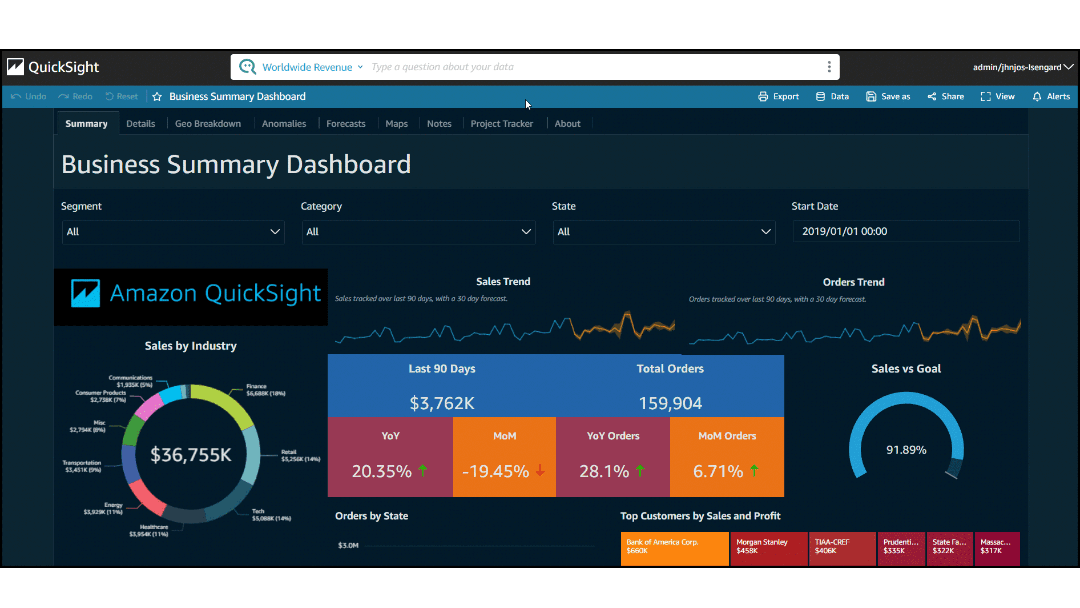Switch to the Geo Breakdown tab
Screen dimensions: 1080x608
(208, 124)
